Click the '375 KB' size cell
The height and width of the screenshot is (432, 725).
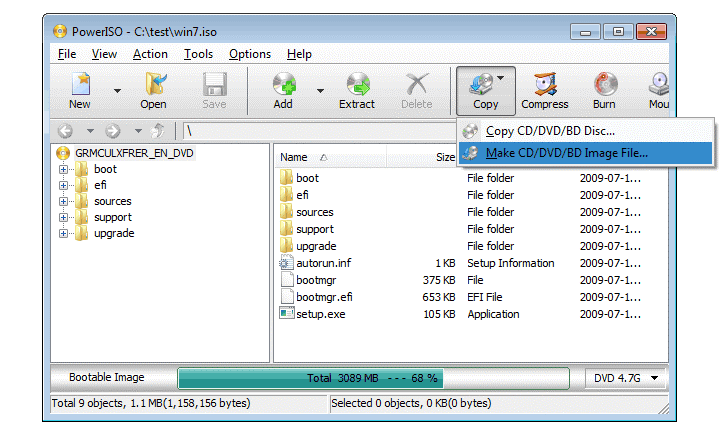click(439, 280)
